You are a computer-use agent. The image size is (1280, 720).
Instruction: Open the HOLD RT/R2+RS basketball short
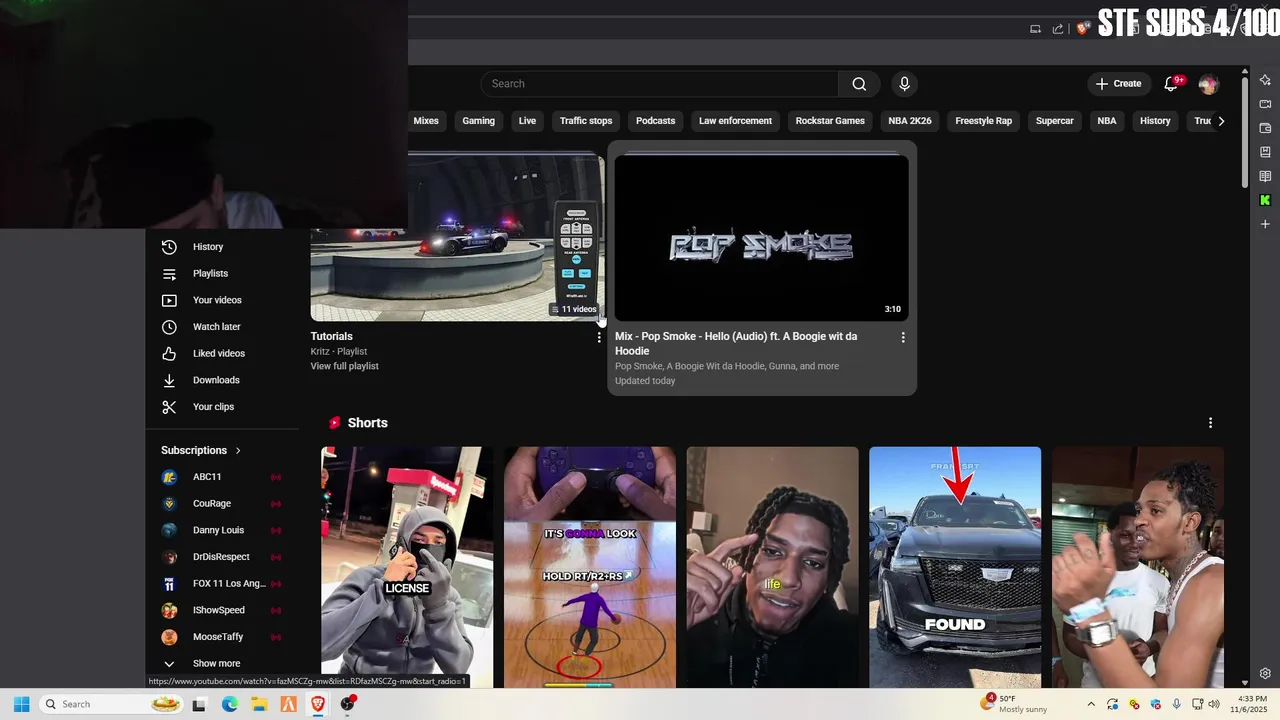(590, 567)
